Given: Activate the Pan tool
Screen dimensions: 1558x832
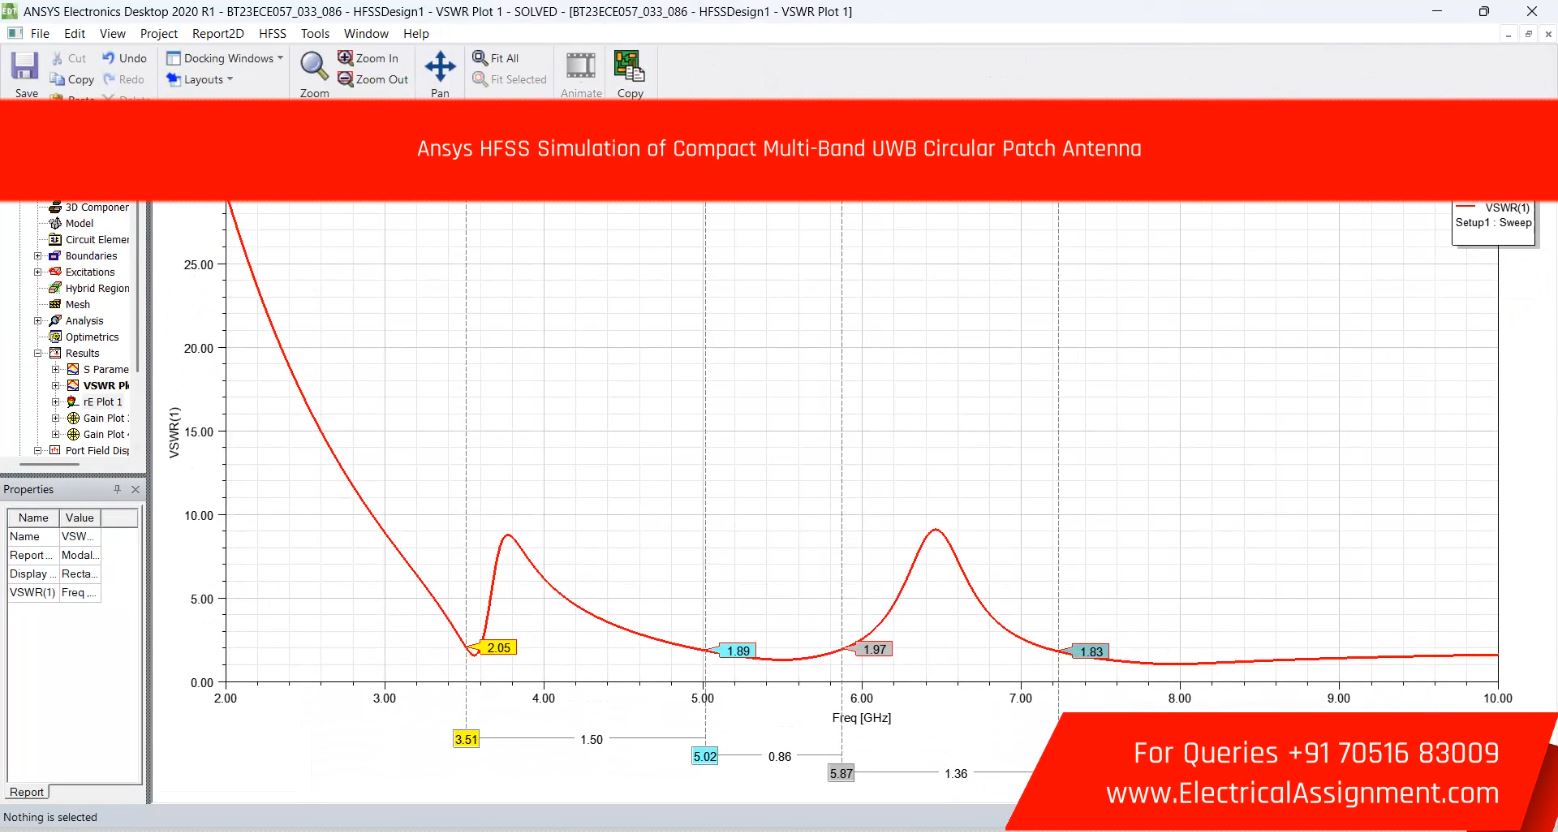Looking at the screenshot, I should 440,74.
